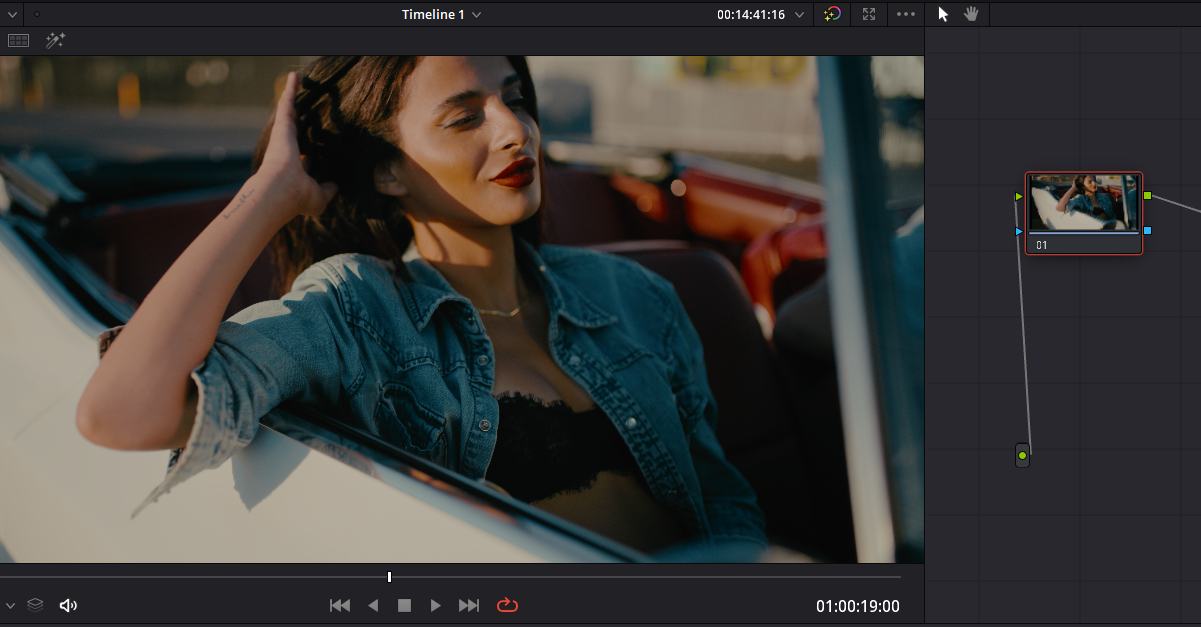Select the hand pan tool

971,14
